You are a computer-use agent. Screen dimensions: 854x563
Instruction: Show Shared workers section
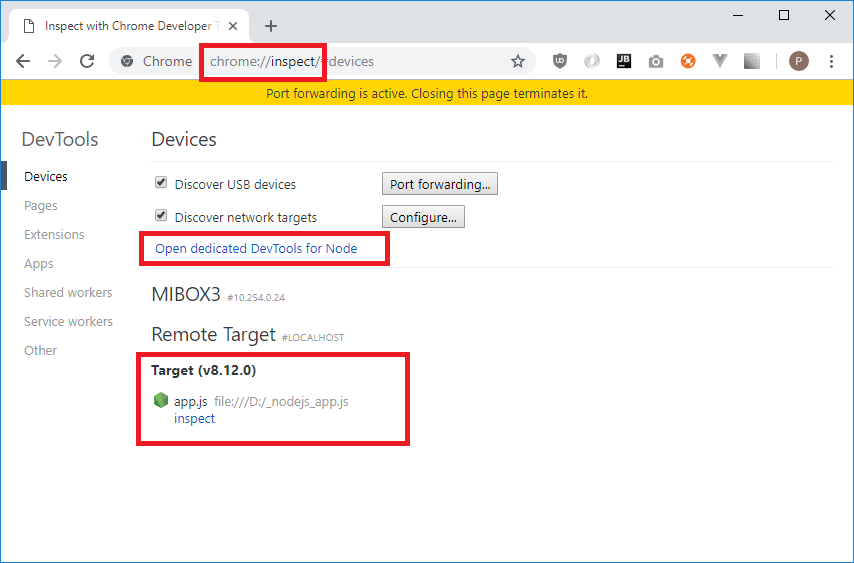coord(68,292)
